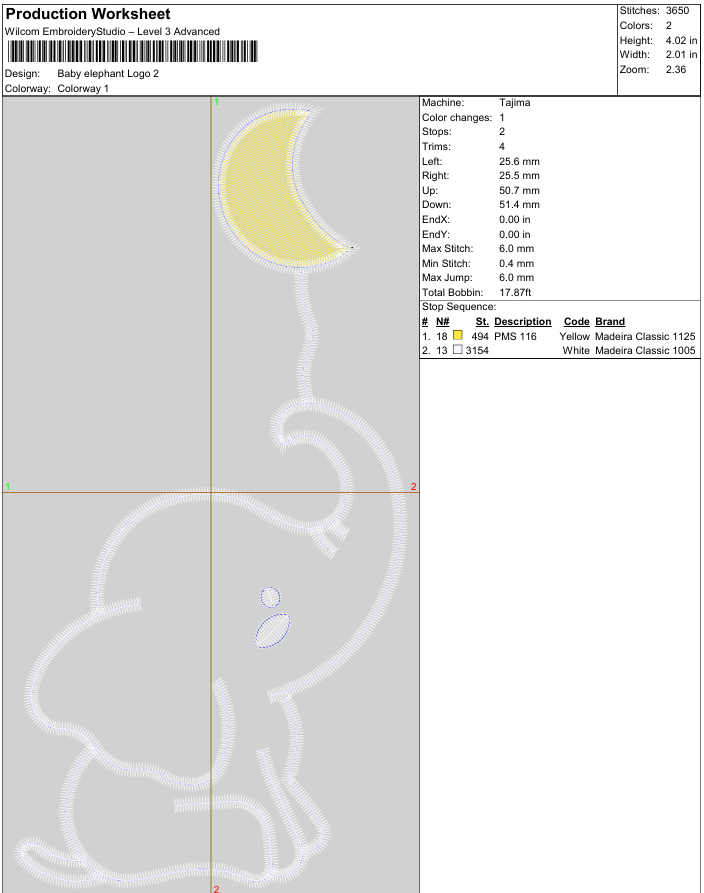Click the Description column header
Image resolution: width=704 pixels, height=893 pixels.
[x=522, y=322]
